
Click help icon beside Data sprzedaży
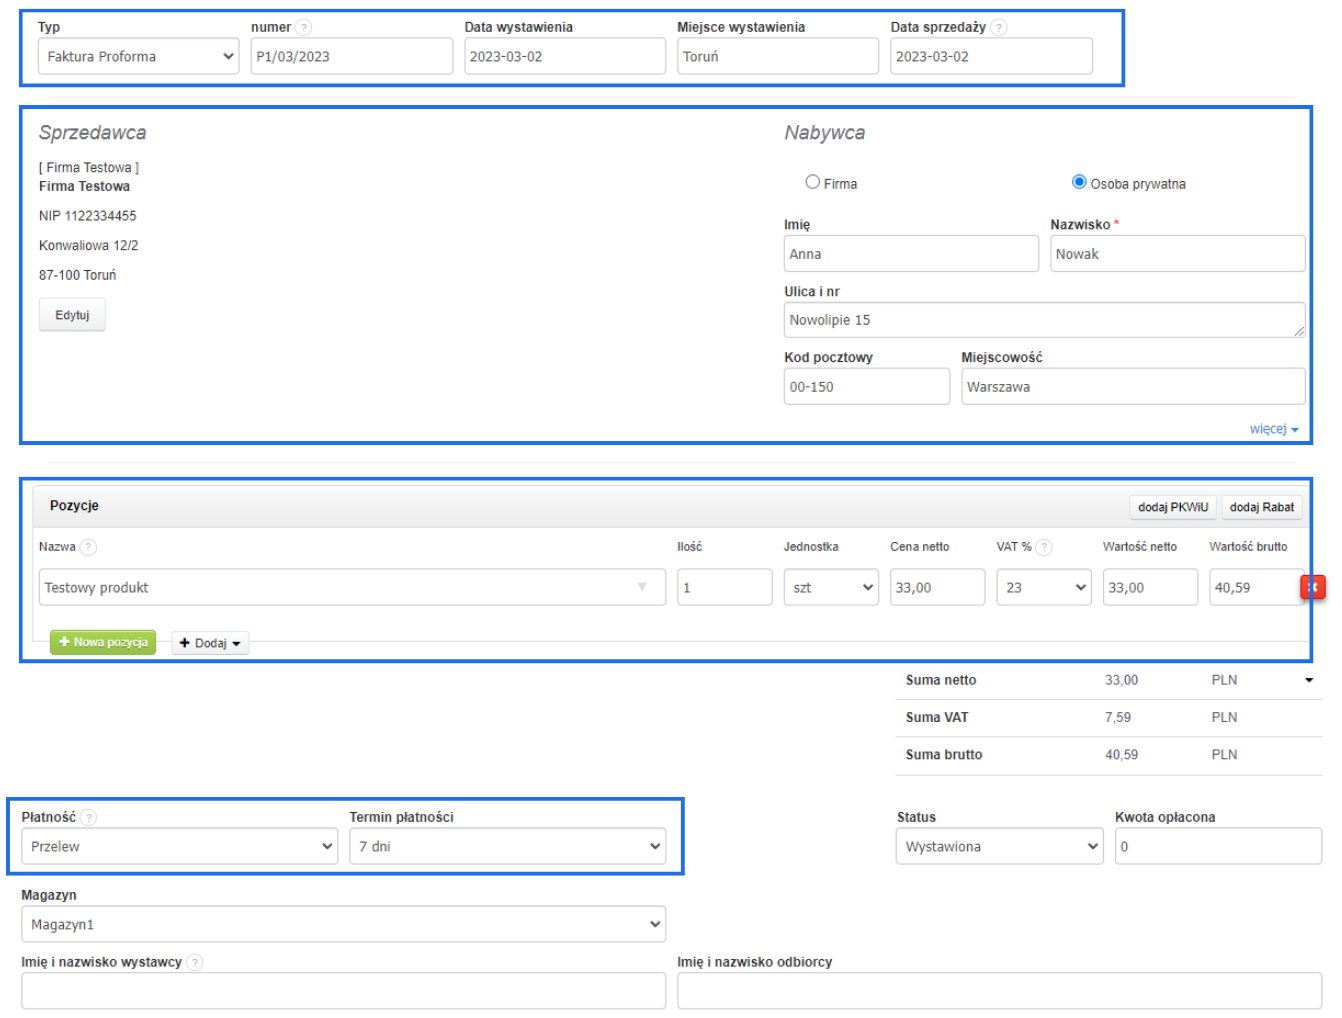click(x=998, y=28)
